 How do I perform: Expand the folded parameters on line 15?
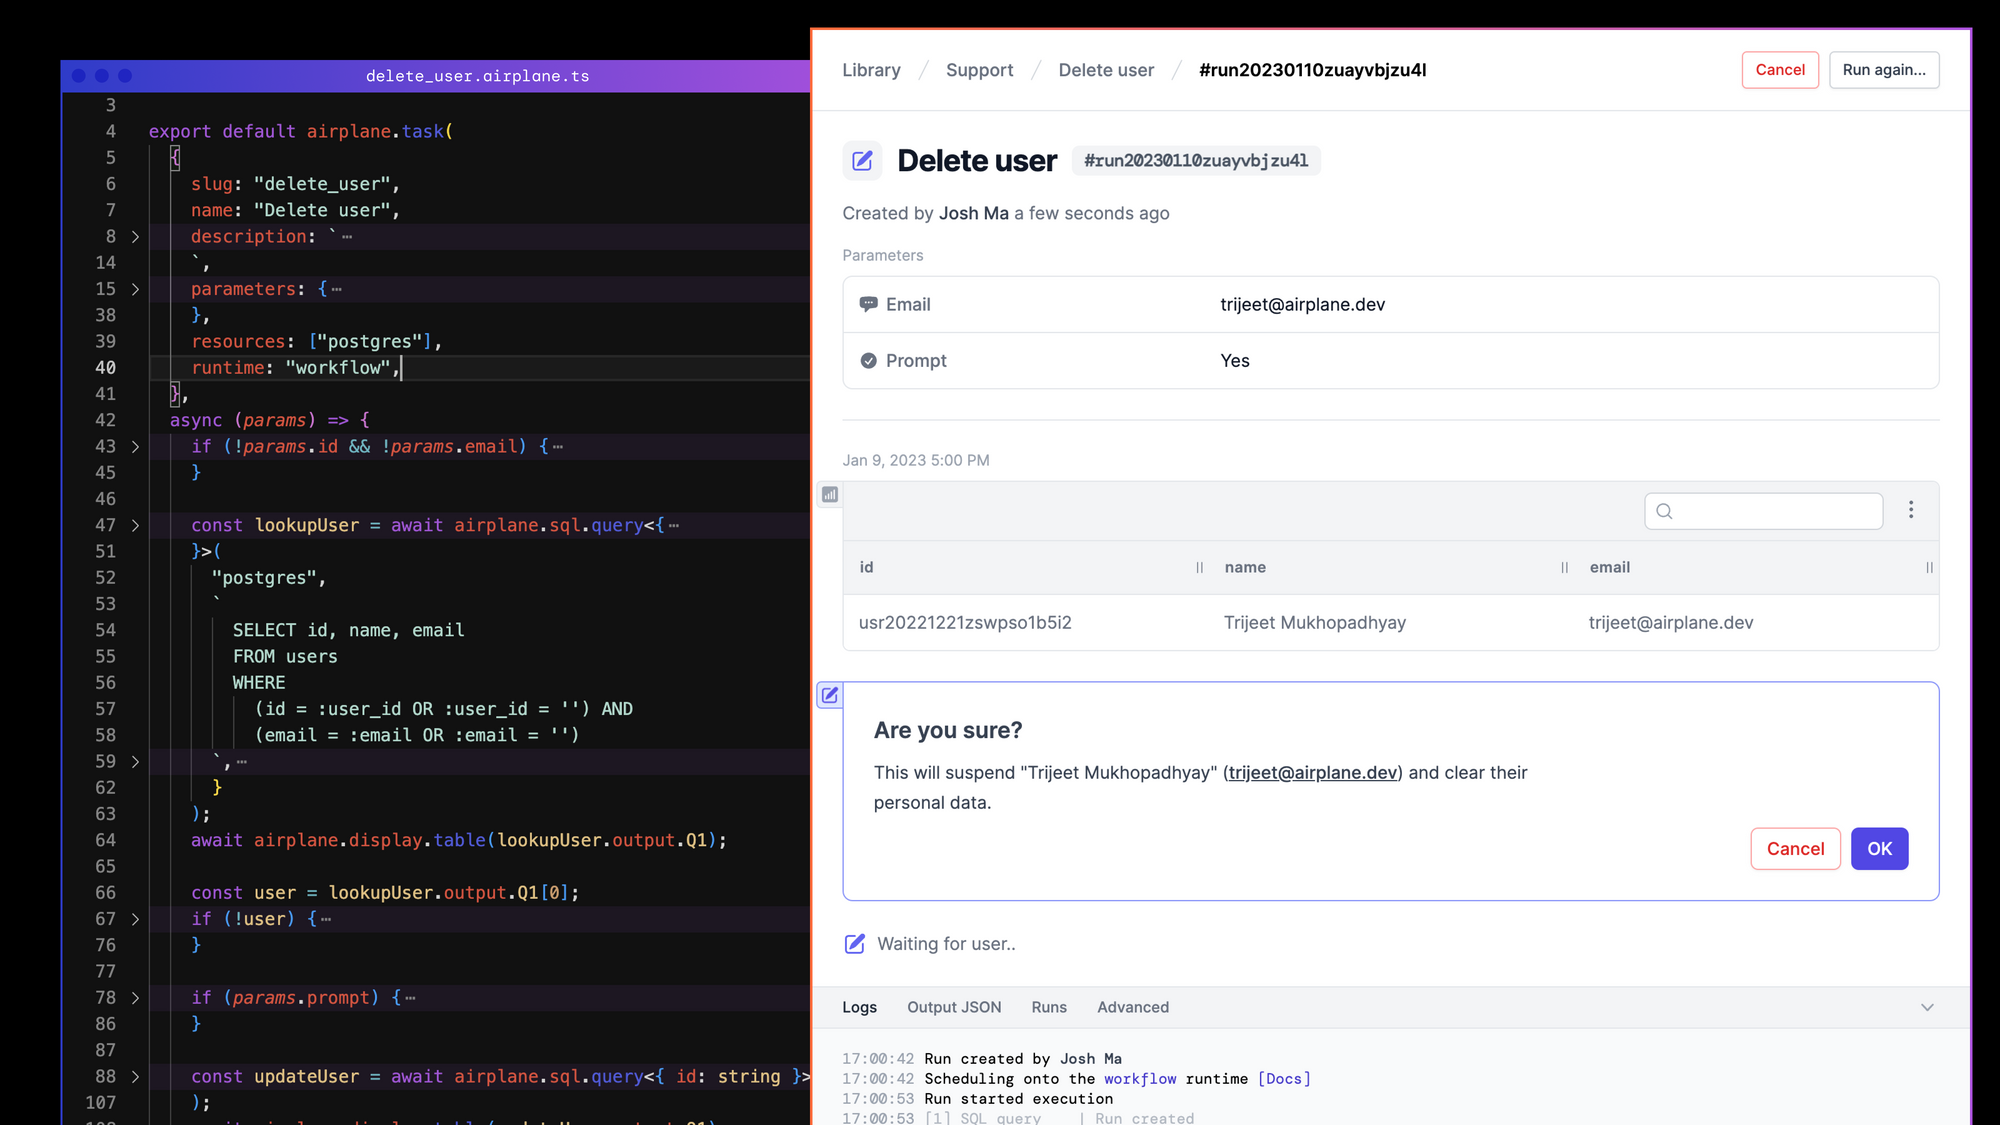pyautogui.click(x=135, y=289)
